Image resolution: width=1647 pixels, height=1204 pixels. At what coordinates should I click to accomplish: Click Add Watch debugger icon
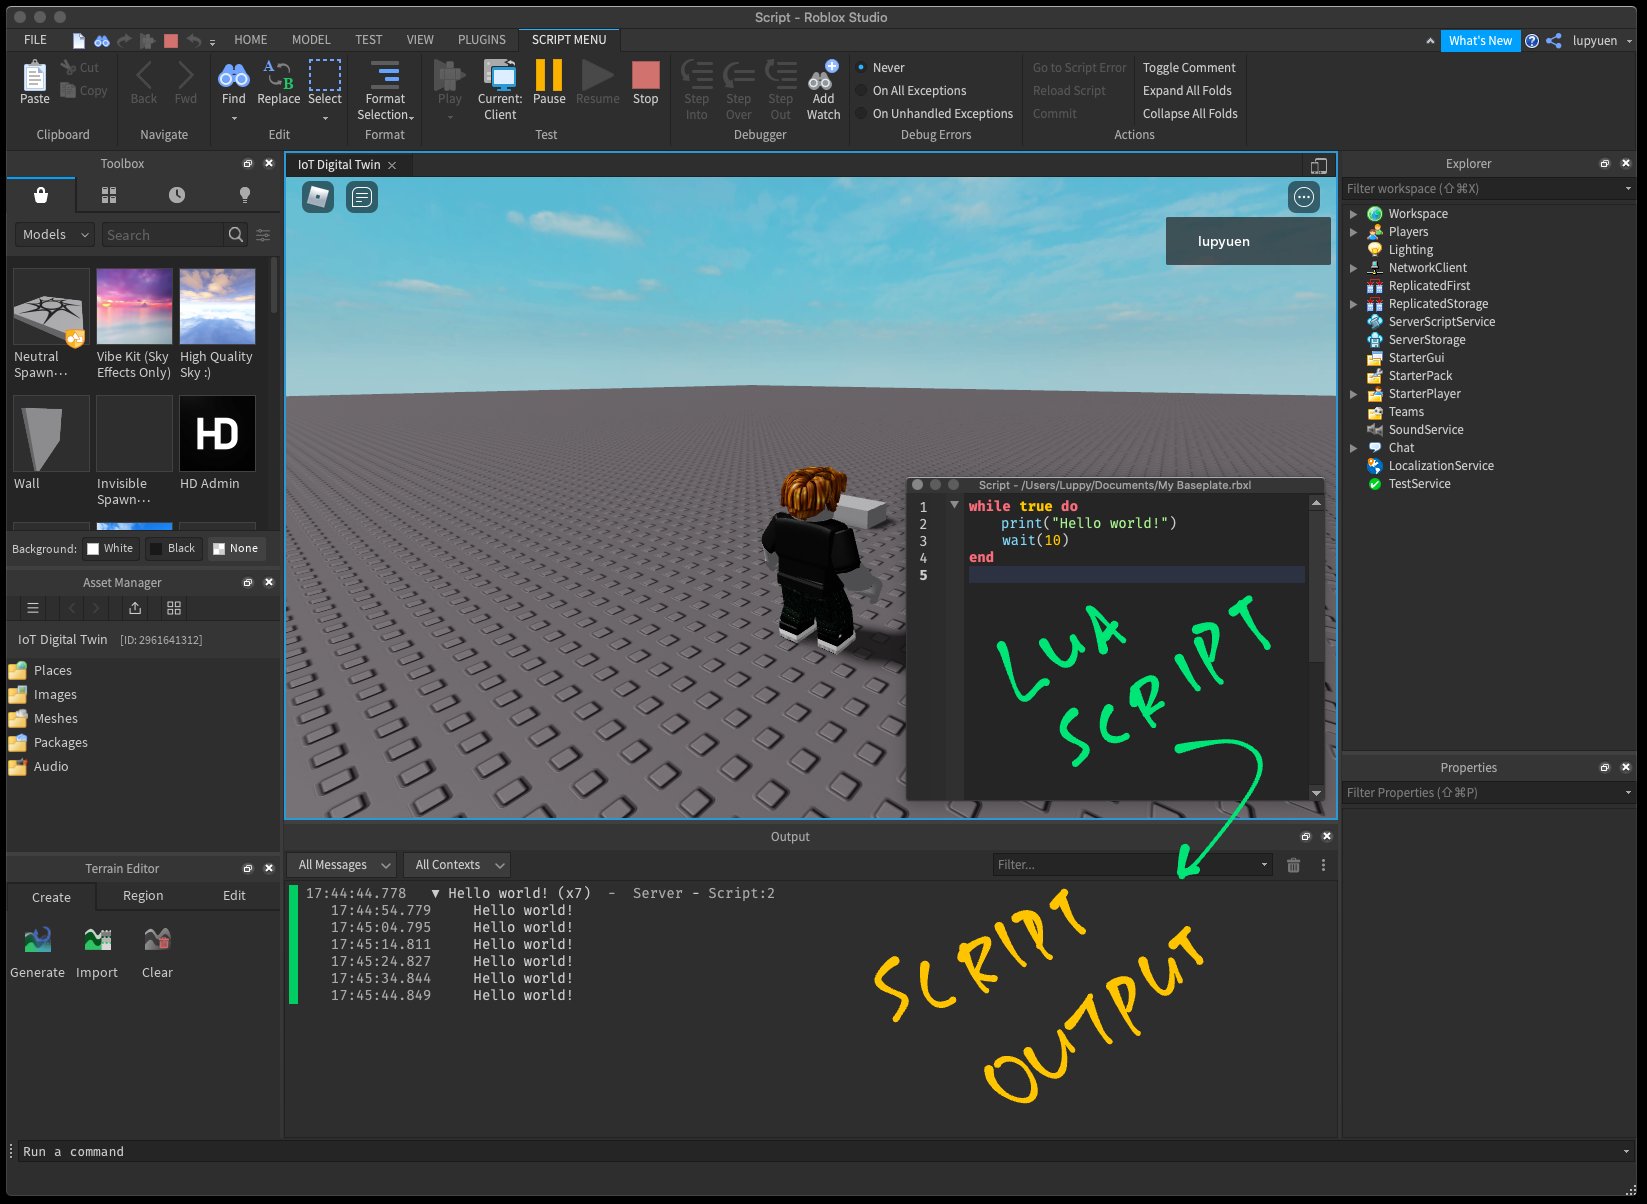point(823,76)
